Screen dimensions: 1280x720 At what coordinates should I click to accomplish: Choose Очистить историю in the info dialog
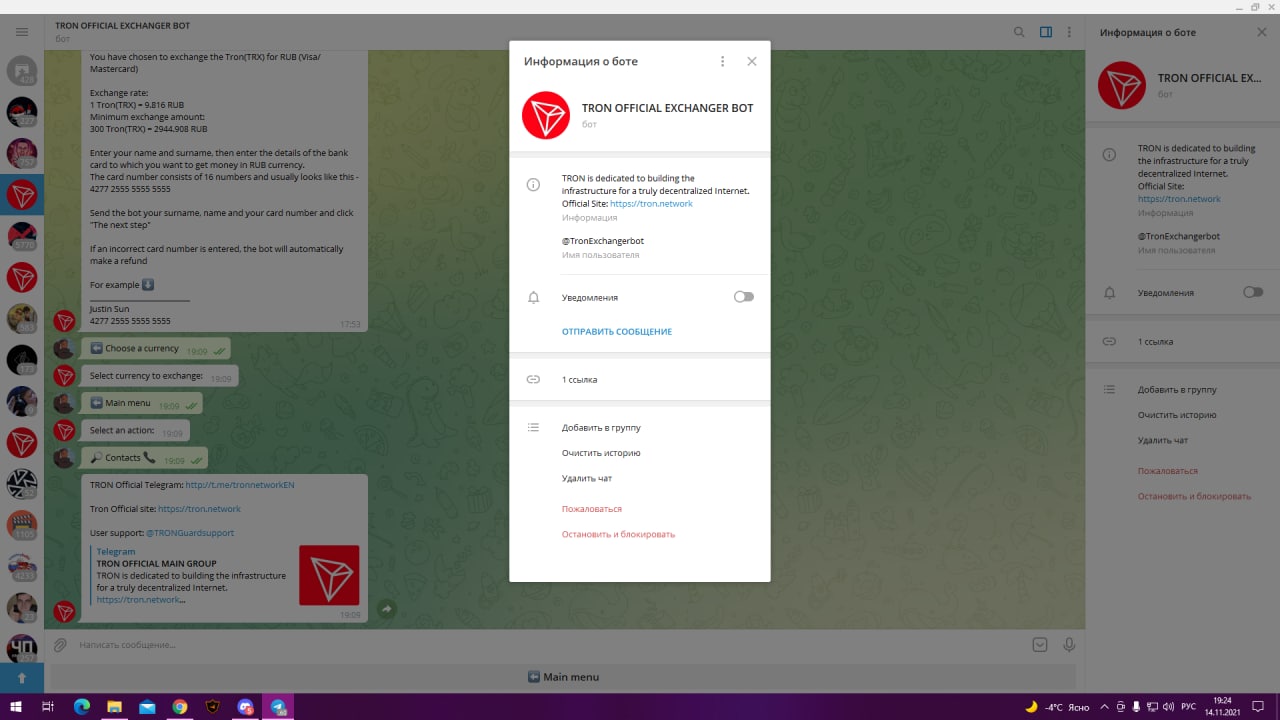pyautogui.click(x=601, y=453)
